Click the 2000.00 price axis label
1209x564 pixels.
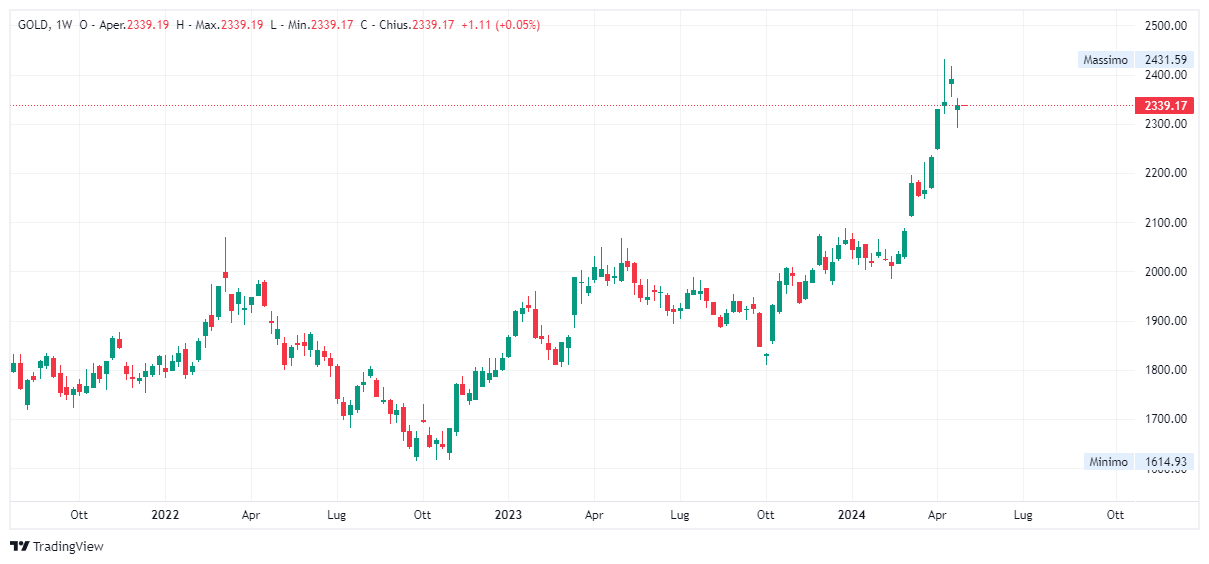[1165, 272]
